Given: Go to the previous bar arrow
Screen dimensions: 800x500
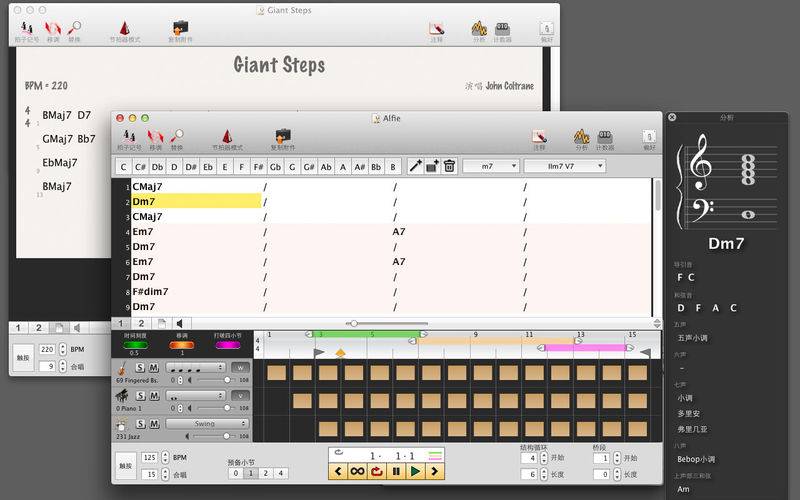Looking at the screenshot, I should pos(338,471).
